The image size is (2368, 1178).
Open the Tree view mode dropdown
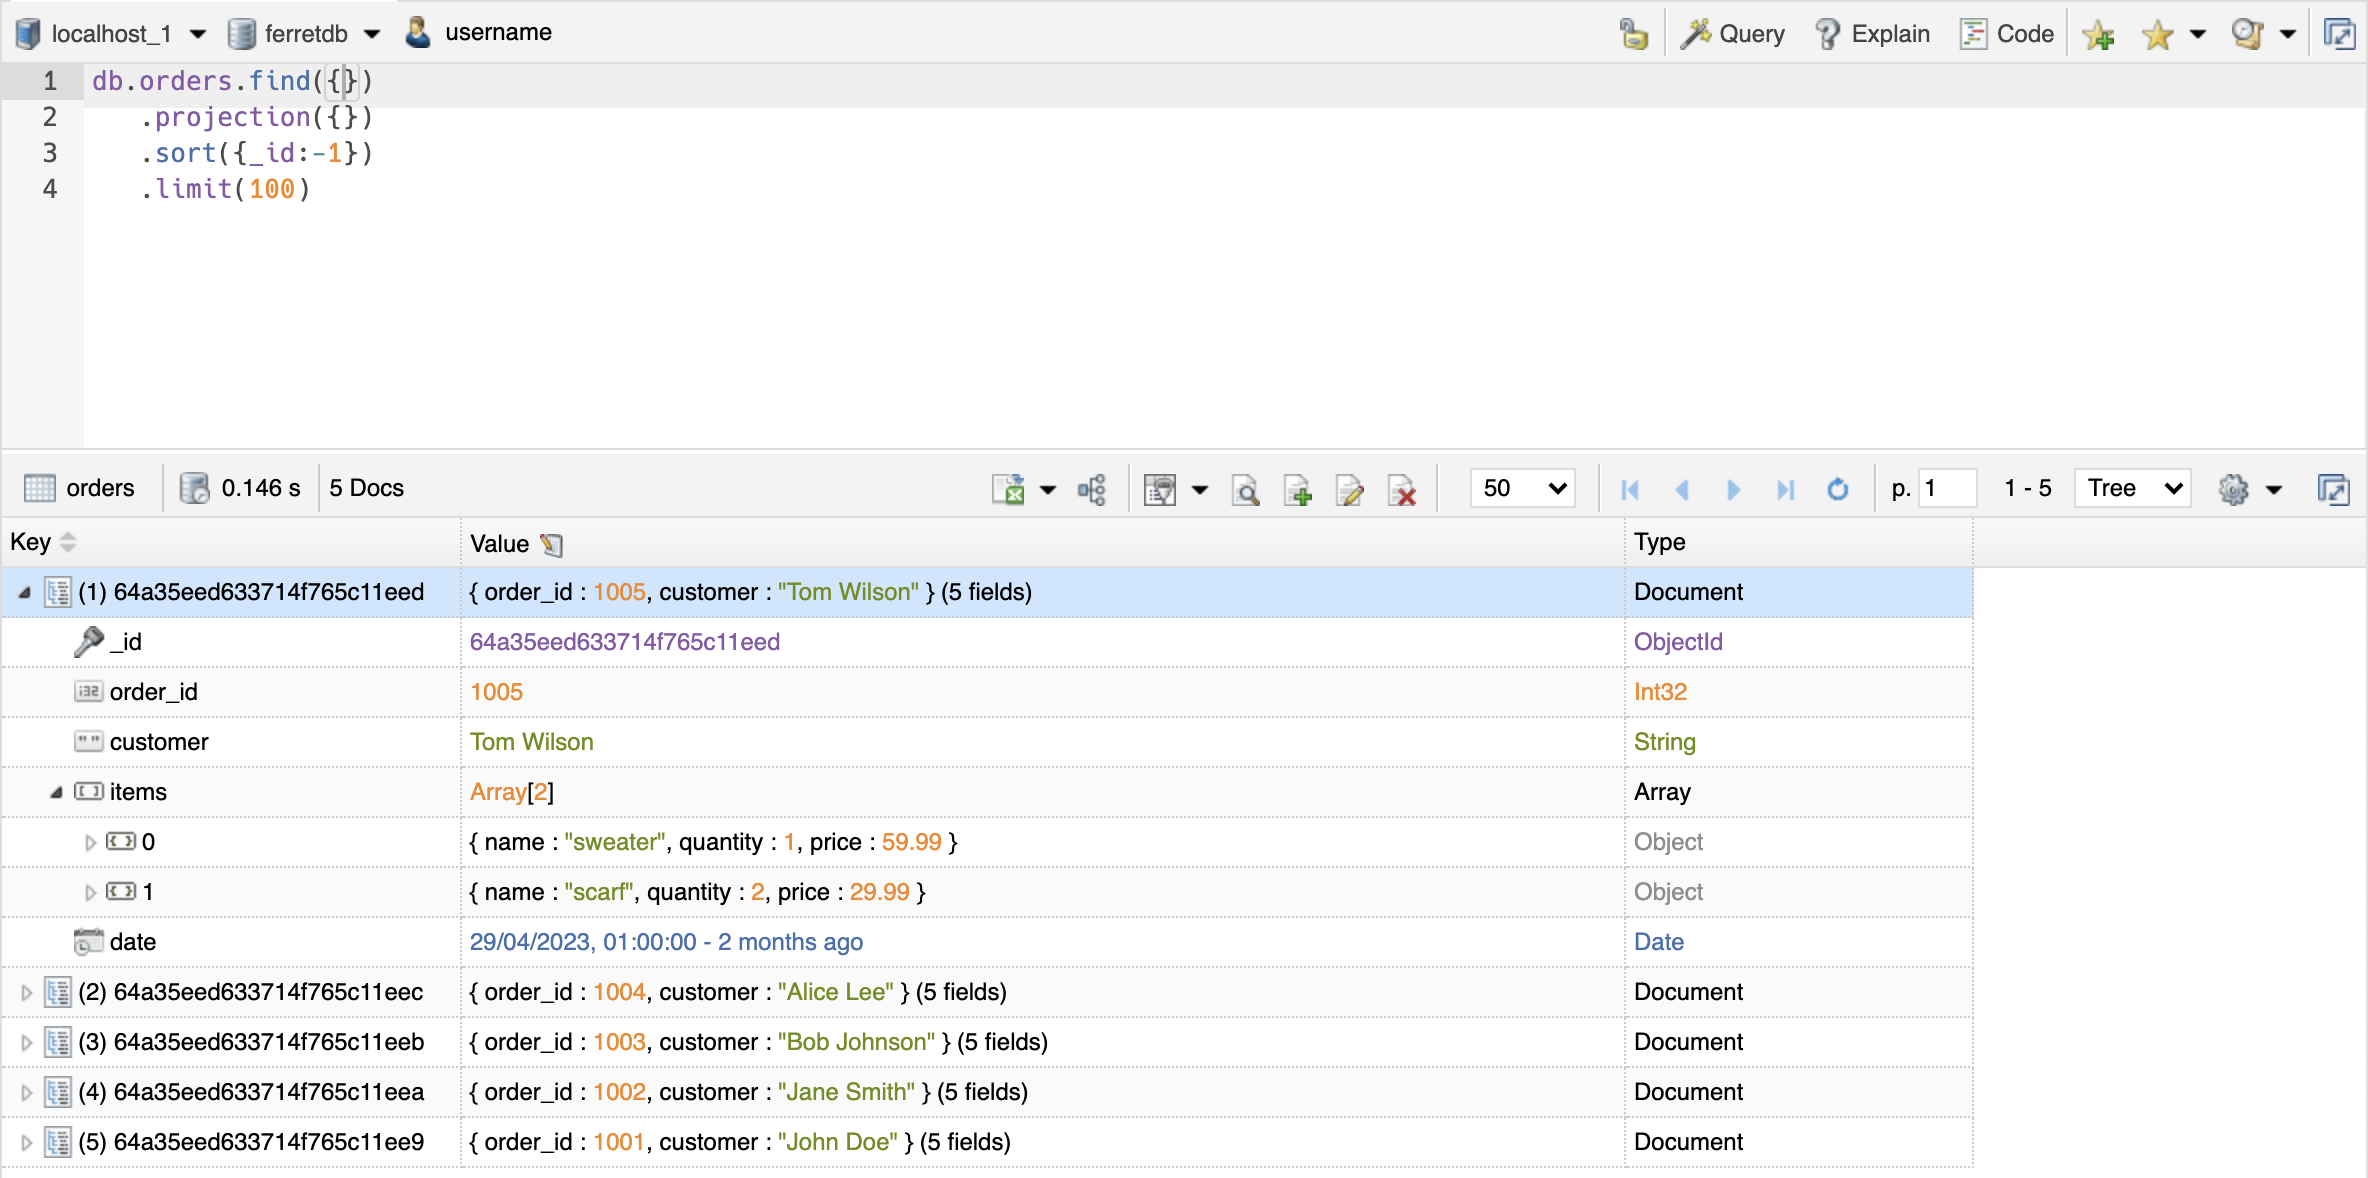[x=2132, y=488]
